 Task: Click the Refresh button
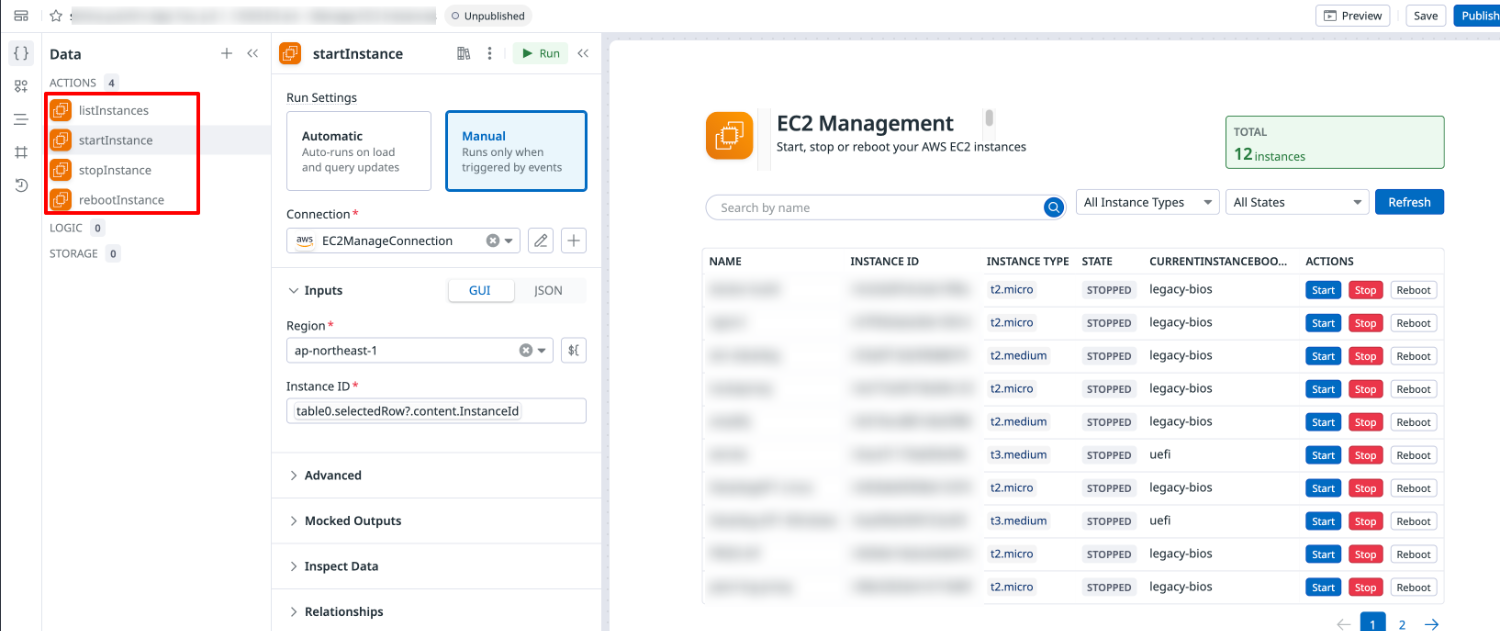(x=1409, y=202)
